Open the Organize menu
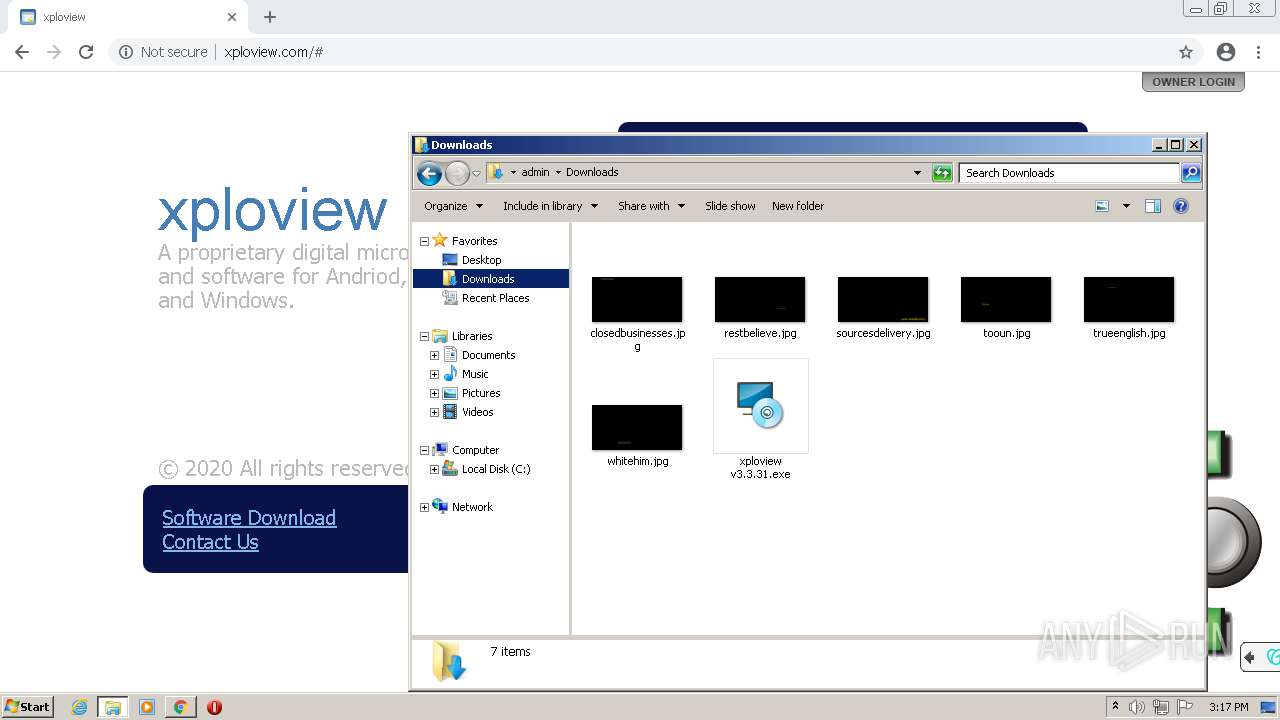The image size is (1280, 720). point(453,206)
